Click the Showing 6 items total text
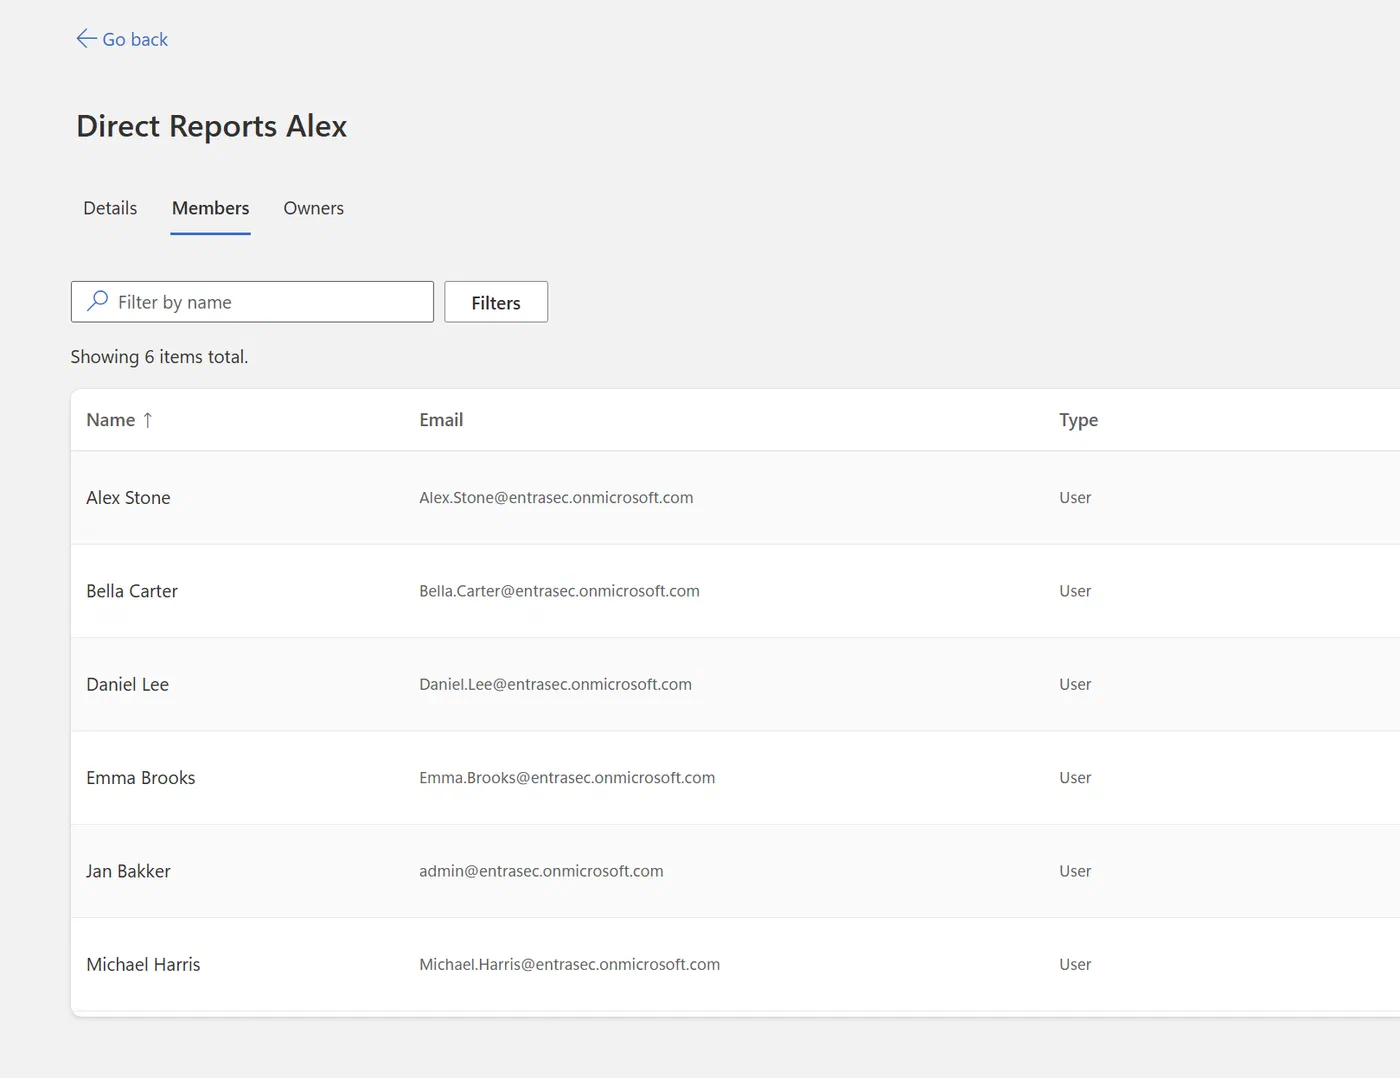The width and height of the screenshot is (1400, 1078). point(159,357)
